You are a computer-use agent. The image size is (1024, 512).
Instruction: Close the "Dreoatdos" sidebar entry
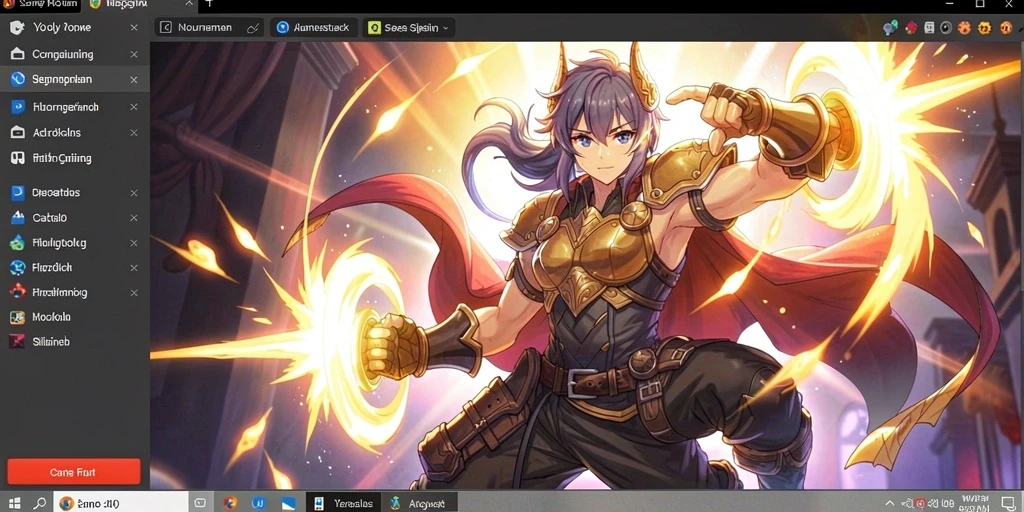tap(134, 193)
